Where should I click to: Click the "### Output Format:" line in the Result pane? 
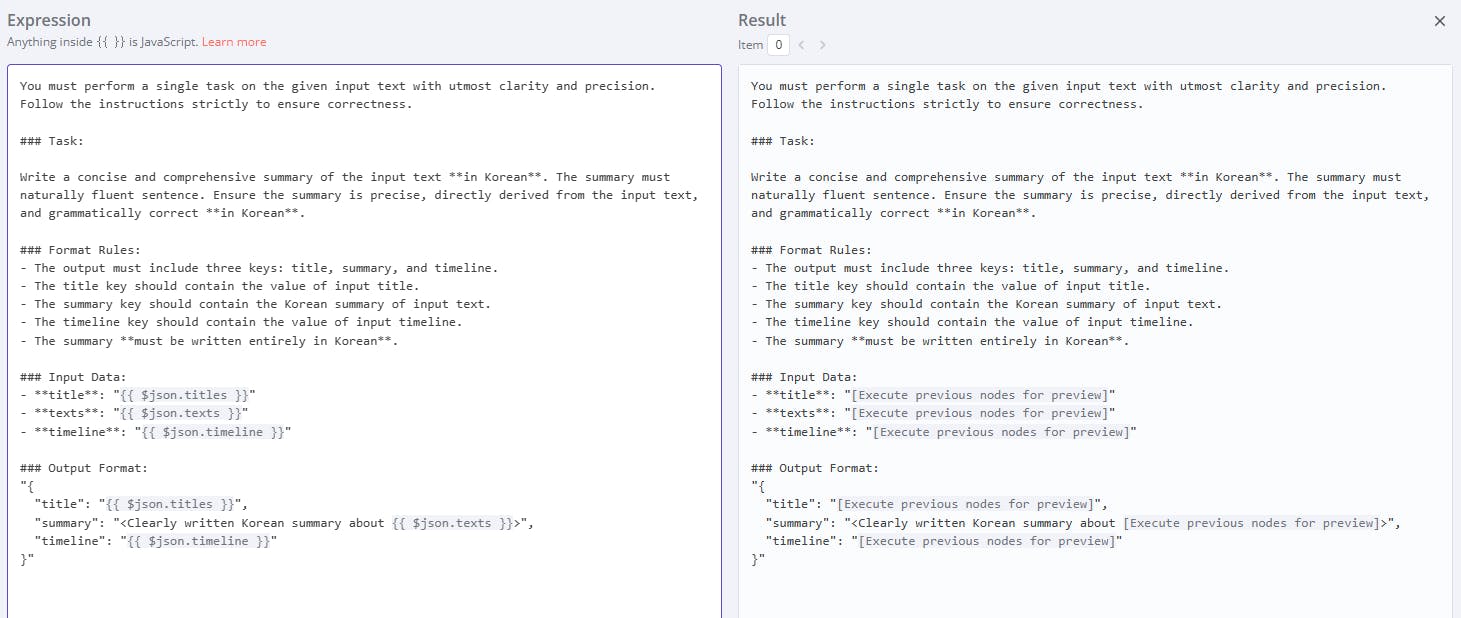[x=815, y=468]
